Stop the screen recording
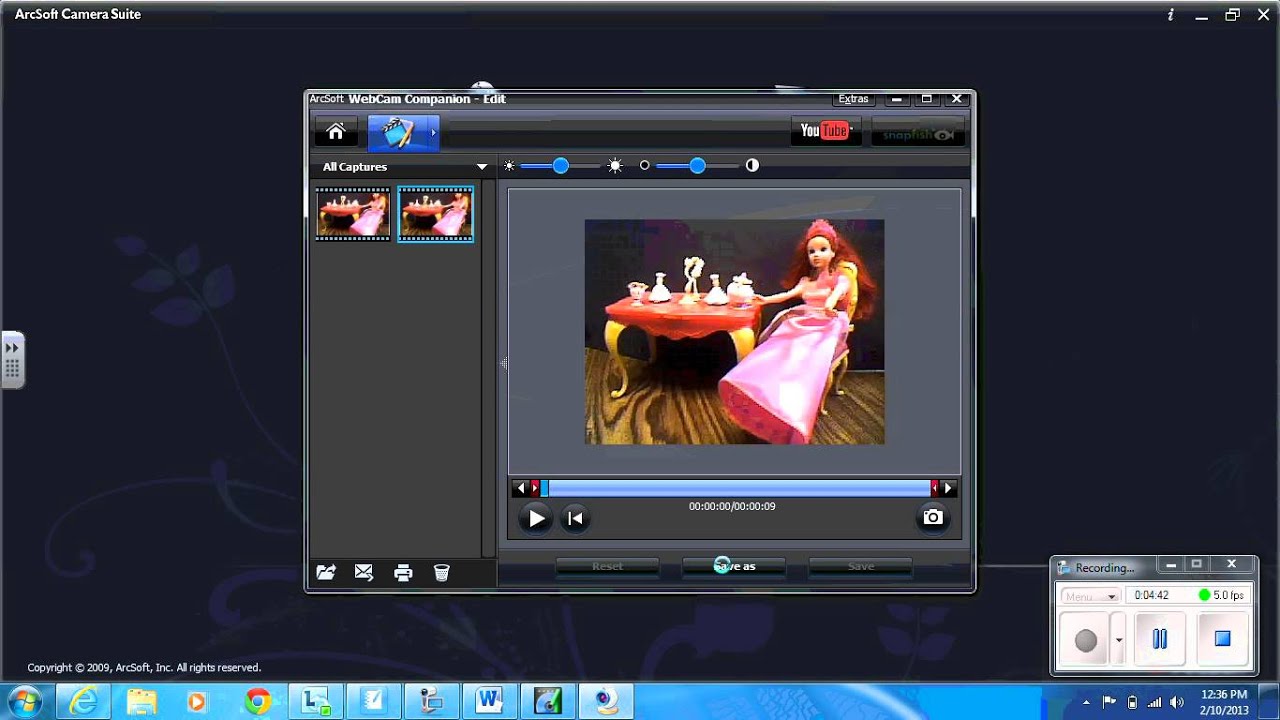 (x=1222, y=639)
